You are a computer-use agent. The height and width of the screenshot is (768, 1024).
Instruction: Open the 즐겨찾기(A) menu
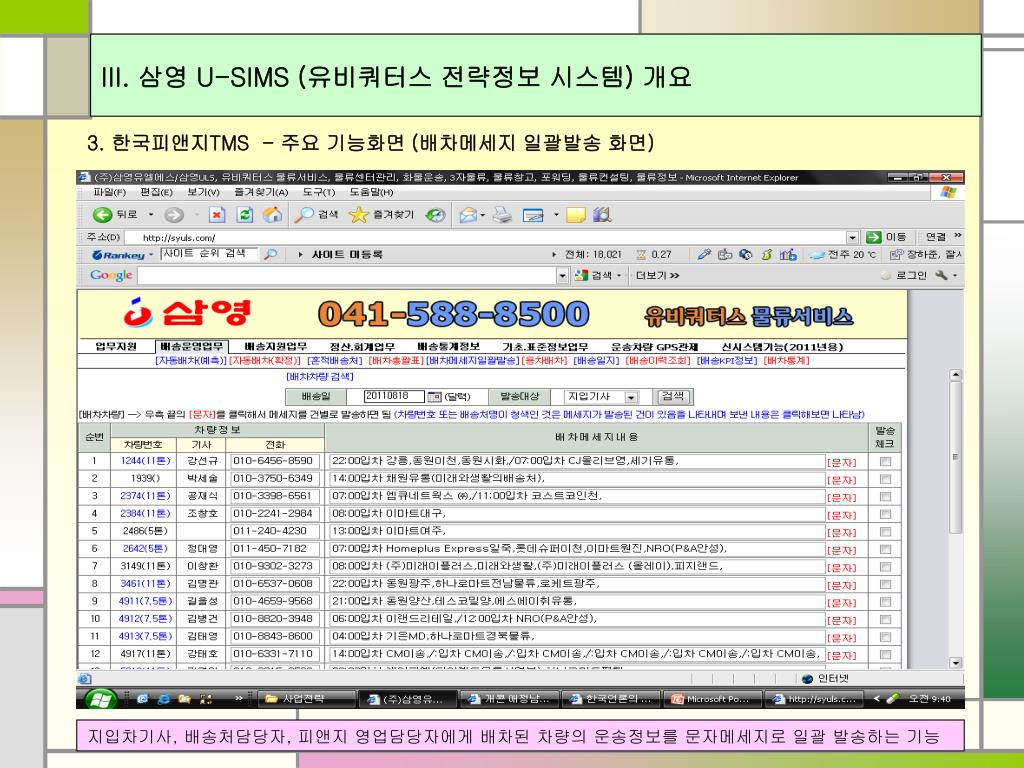261,192
